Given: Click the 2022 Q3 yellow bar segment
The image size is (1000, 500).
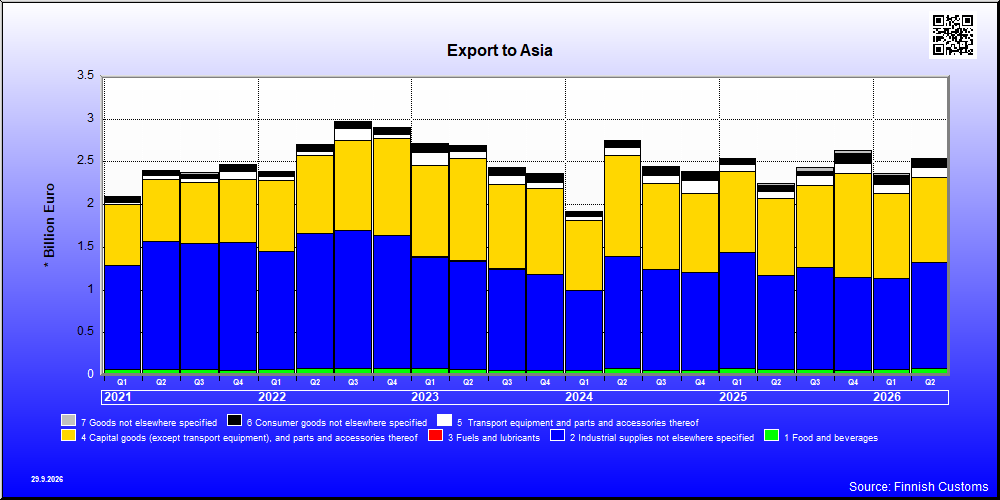Looking at the screenshot, I should [x=354, y=185].
